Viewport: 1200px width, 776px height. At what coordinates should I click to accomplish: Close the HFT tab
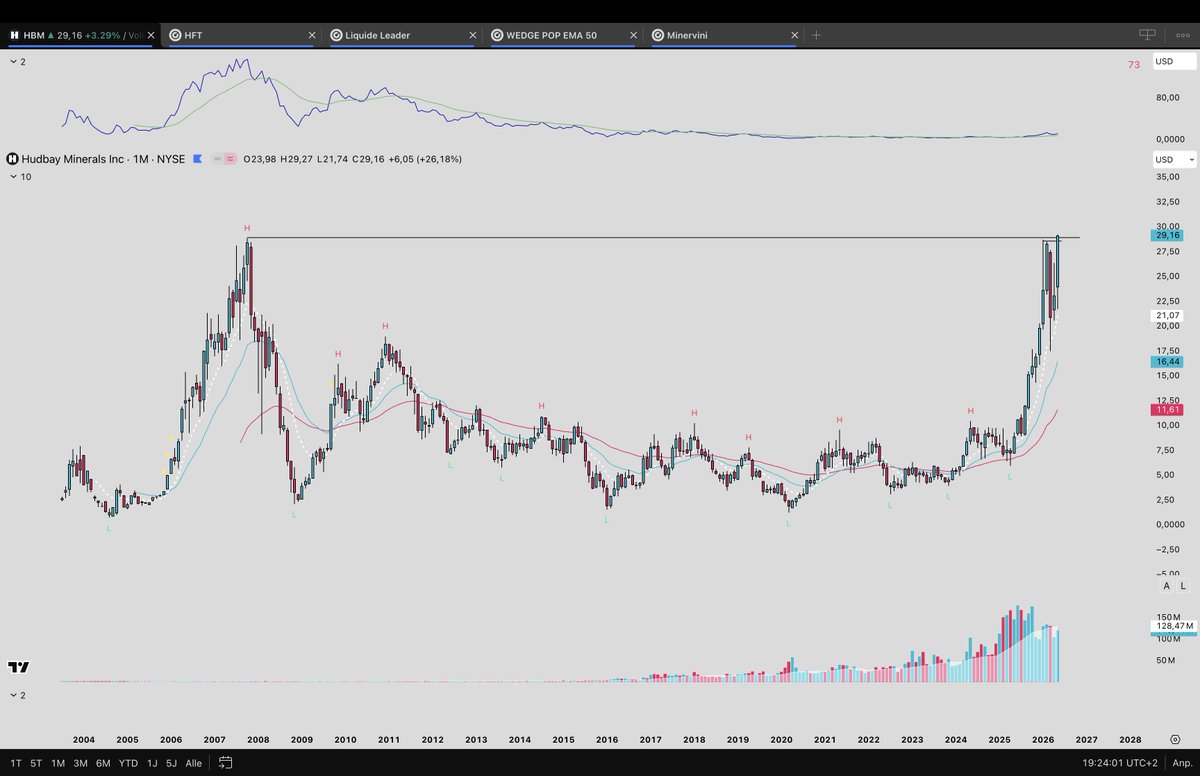[310, 35]
